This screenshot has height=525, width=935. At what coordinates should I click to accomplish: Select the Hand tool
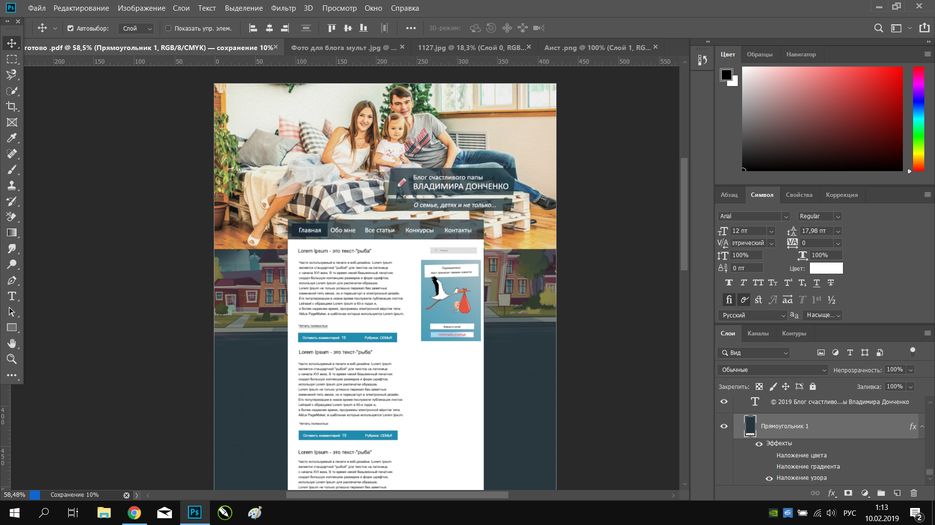click(11, 343)
